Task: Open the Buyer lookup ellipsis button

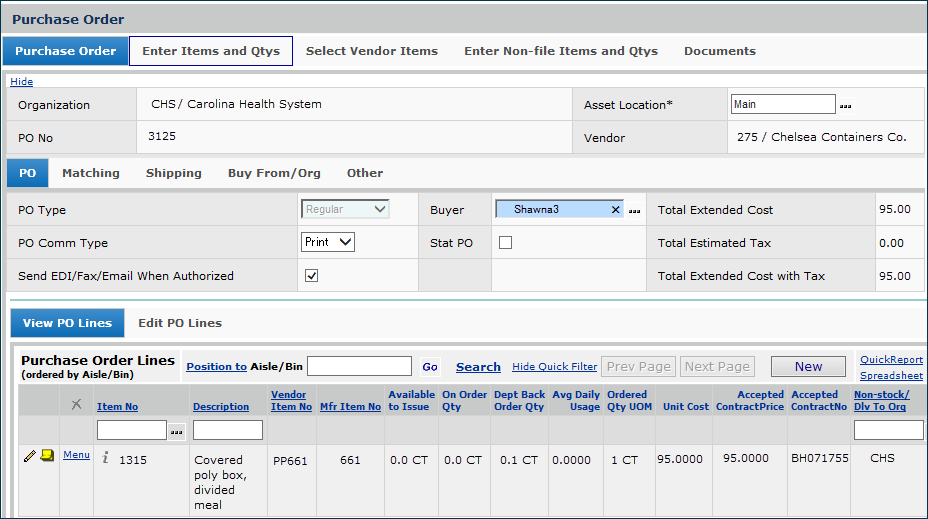Action: pyautogui.click(x=634, y=210)
